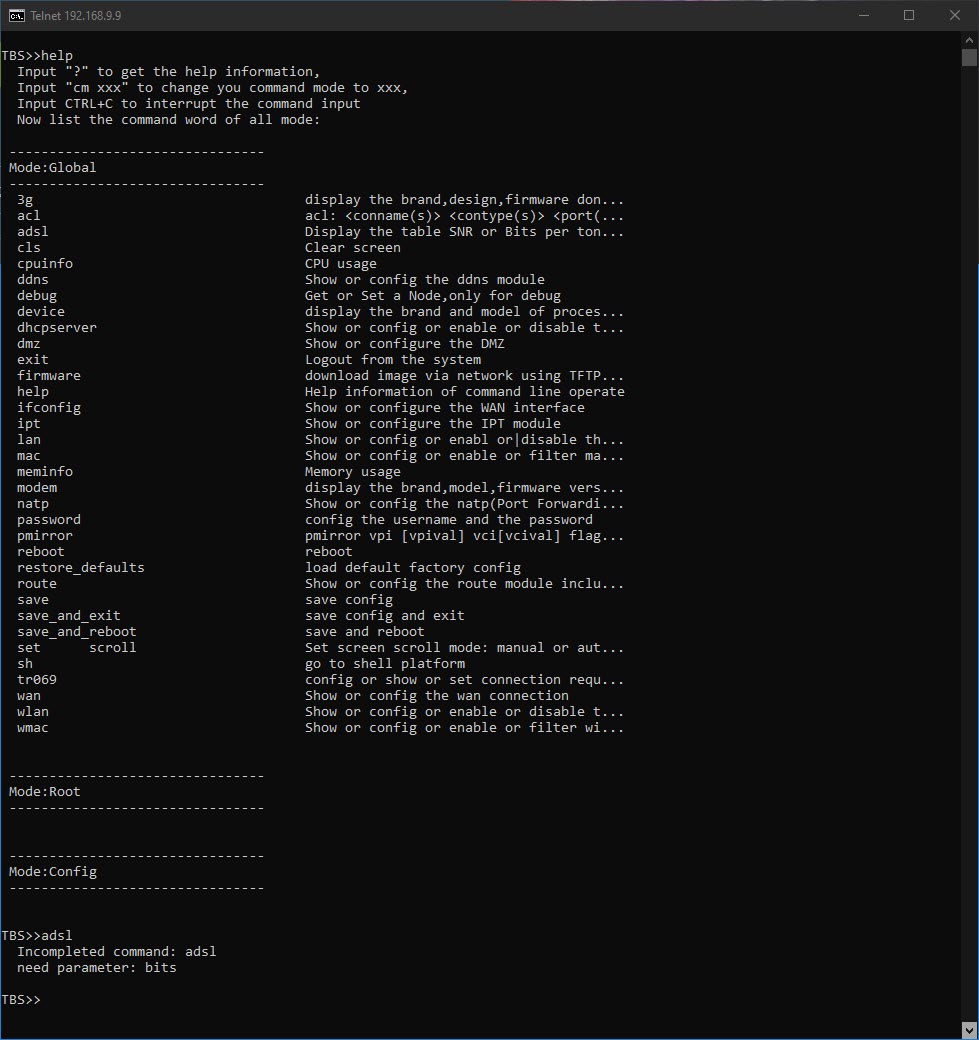Click the 'ifconfig' command name

point(49,407)
